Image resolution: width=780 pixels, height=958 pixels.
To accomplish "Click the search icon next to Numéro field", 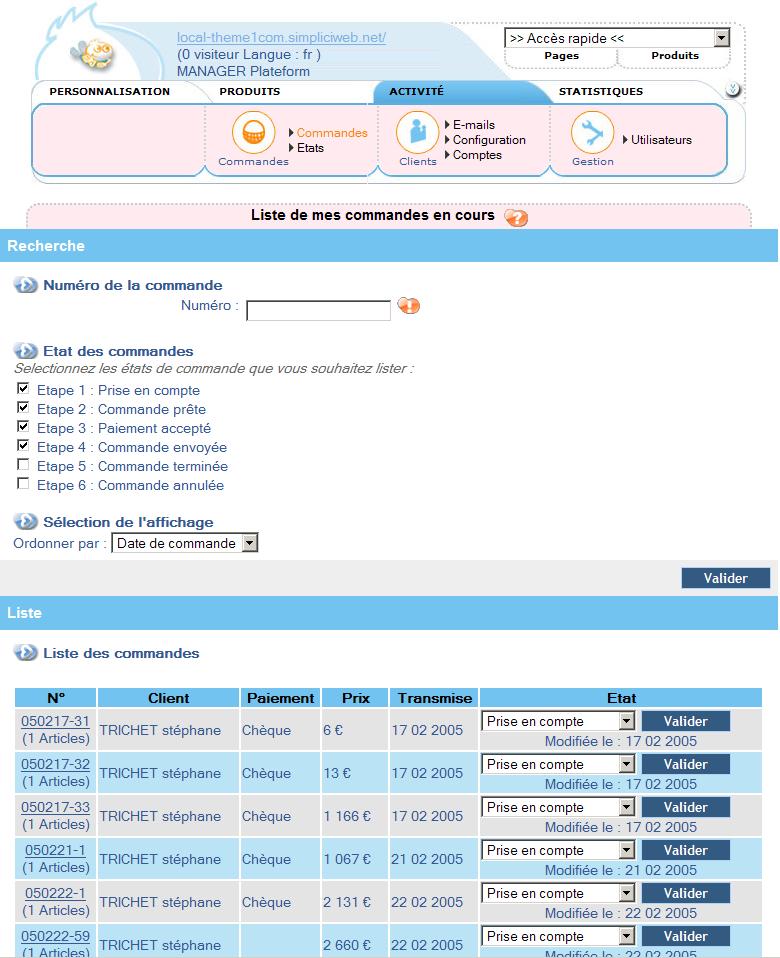I will [x=408, y=306].
